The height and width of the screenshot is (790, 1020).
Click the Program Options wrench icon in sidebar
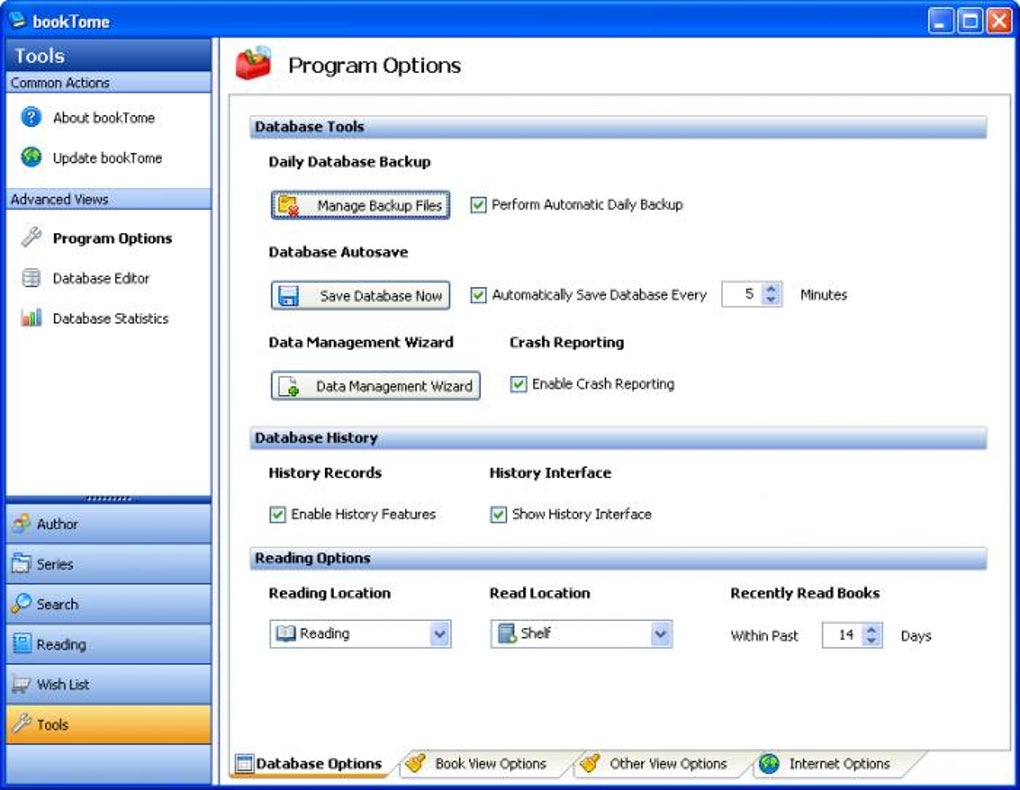[31, 238]
